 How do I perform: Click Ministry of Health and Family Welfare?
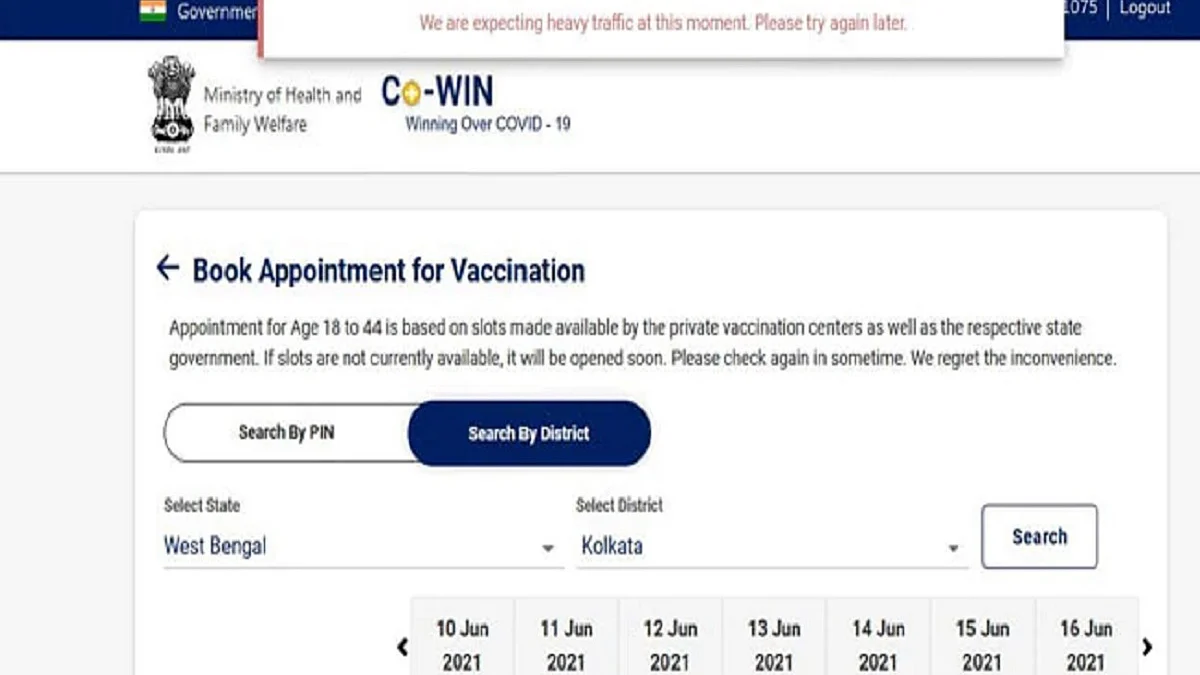point(282,110)
